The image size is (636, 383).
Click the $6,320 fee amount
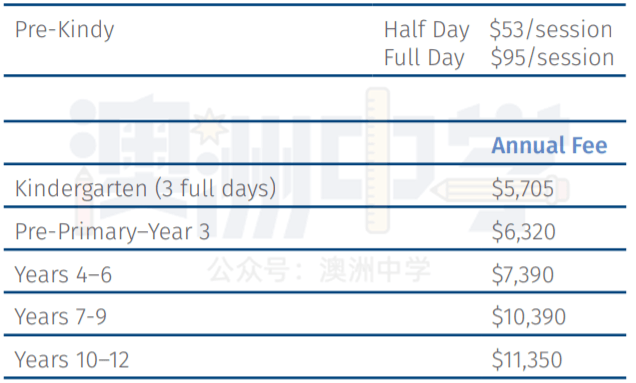(523, 232)
